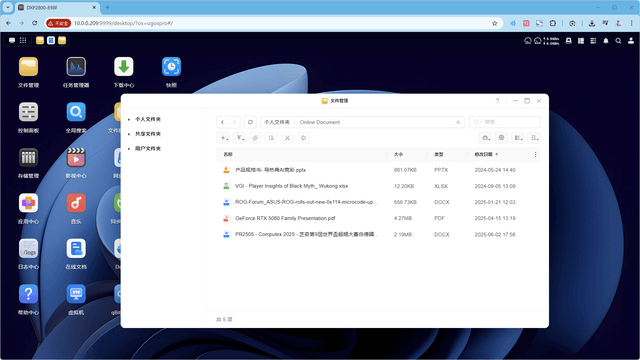Click the show-desktop icon in the NAS taskbar
The height and width of the screenshot is (360, 640).
point(12,40)
